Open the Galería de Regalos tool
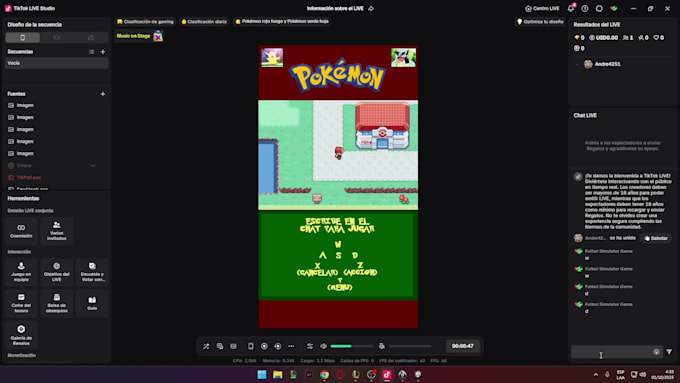680x383 pixels. [x=21, y=334]
